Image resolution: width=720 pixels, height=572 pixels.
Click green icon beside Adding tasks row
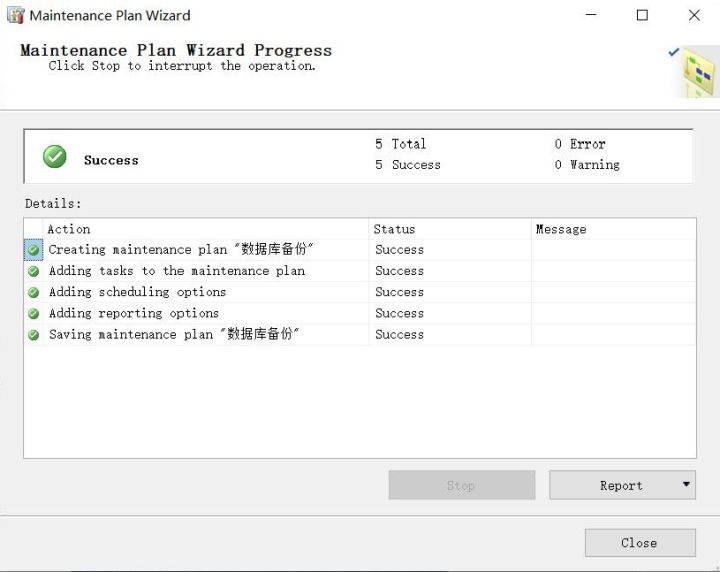click(x=34, y=271)
